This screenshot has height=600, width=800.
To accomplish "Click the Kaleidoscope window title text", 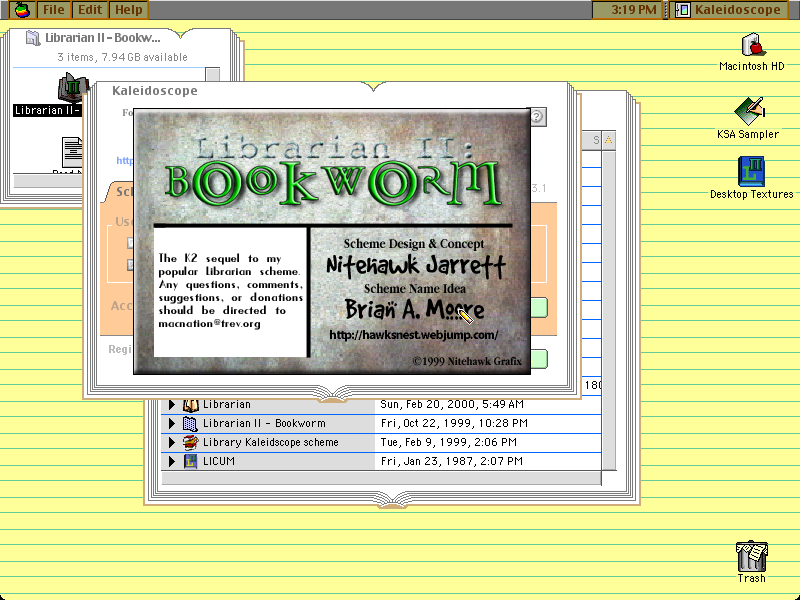I will pyautogui.click(x=155, y=91).
